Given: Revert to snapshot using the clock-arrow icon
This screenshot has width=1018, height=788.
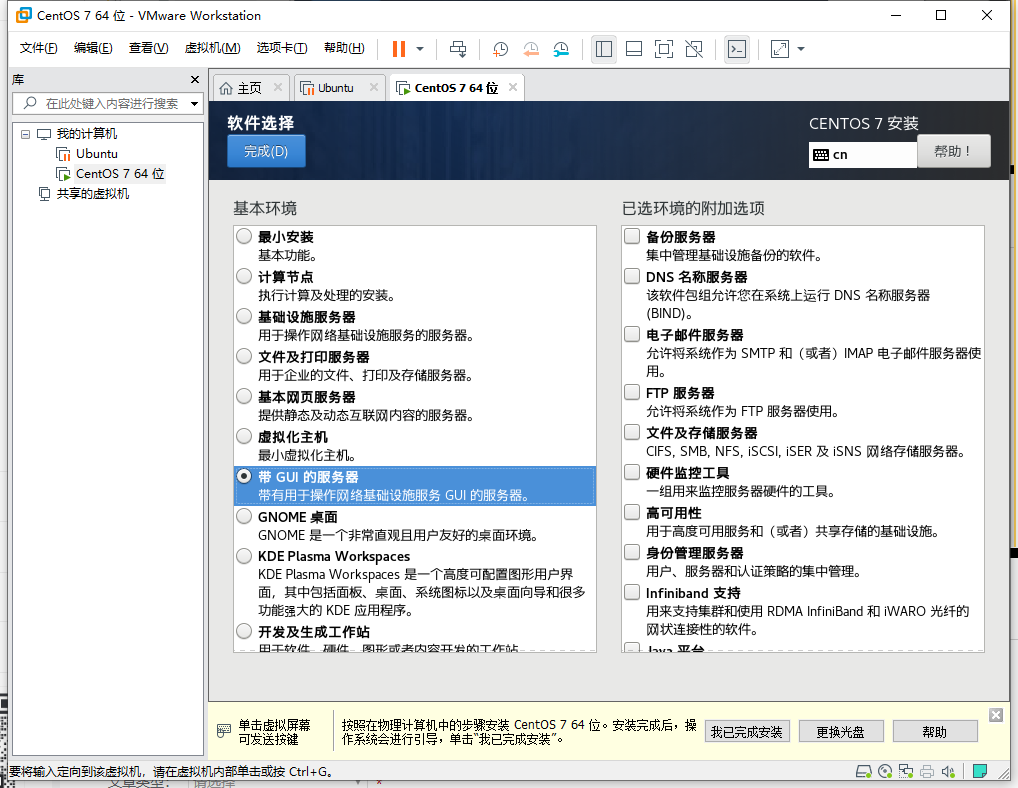Looking at the screenshot, I should [x=530, y=49].
